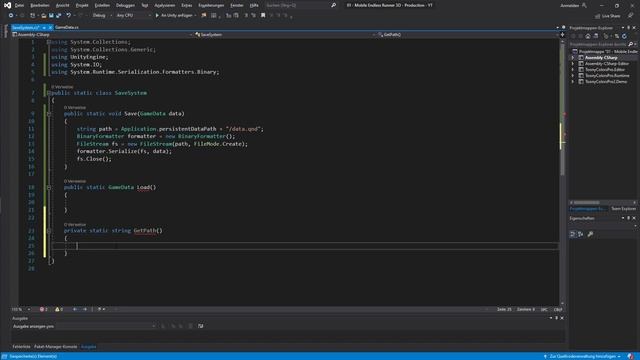The height and width of the screenshot is (360, 640).
Task: Expand the ToonyColorsPro.Runtime project node
Action: pos(573,76)
